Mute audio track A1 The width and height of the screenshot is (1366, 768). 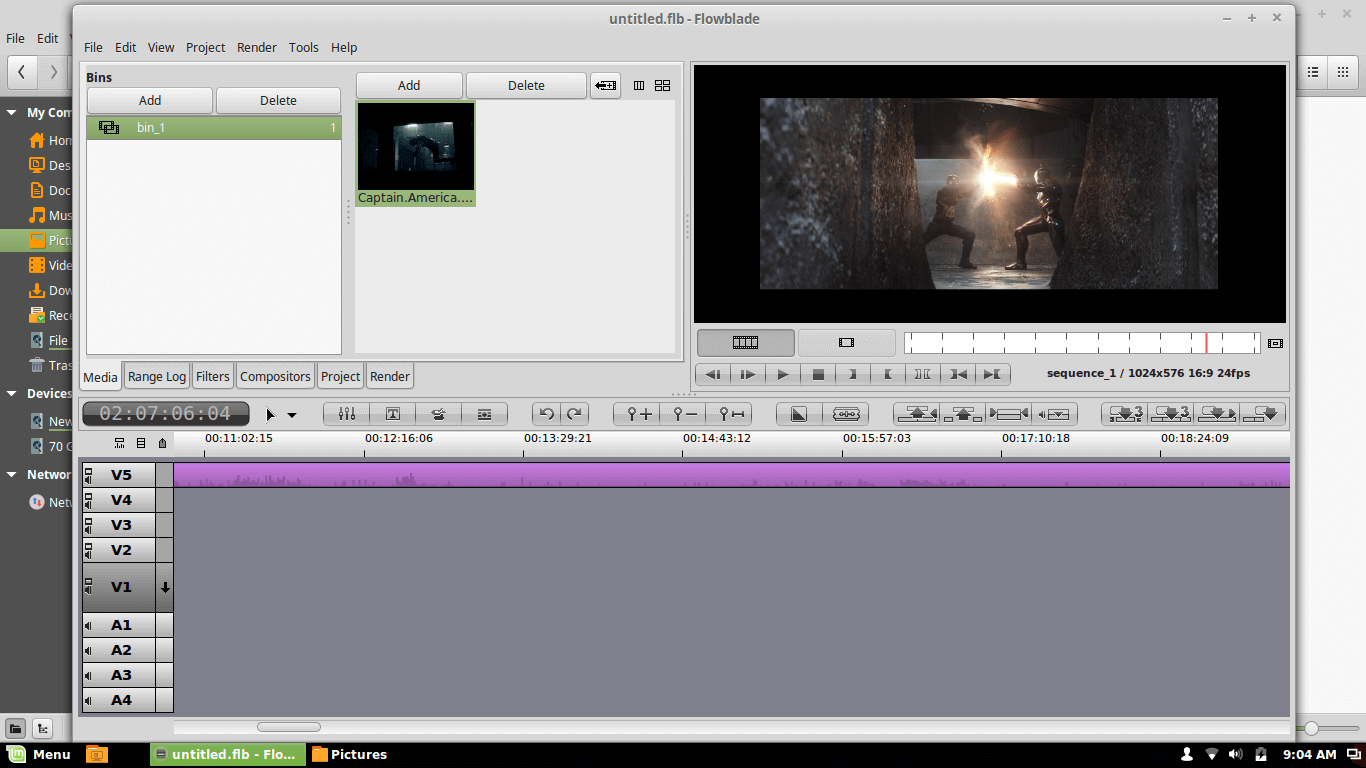coord(88,626)
